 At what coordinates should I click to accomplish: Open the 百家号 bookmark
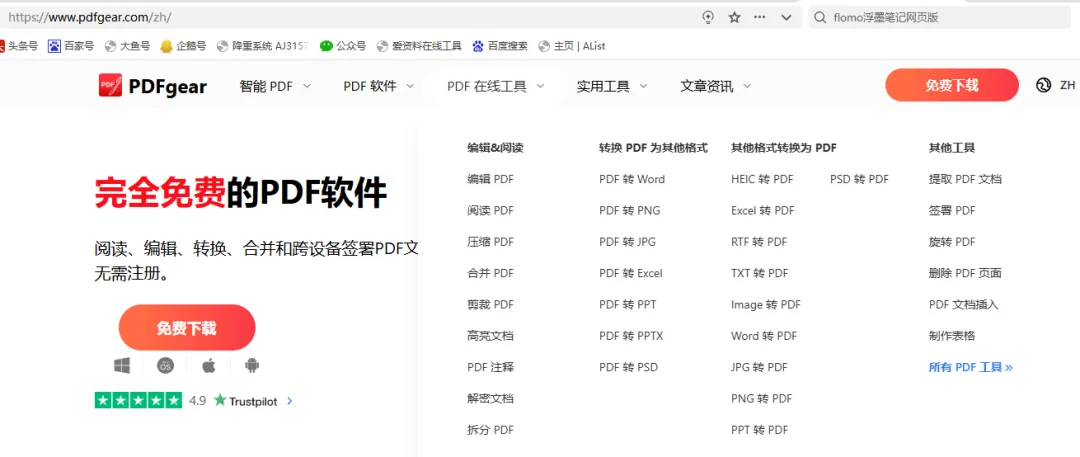70,46
